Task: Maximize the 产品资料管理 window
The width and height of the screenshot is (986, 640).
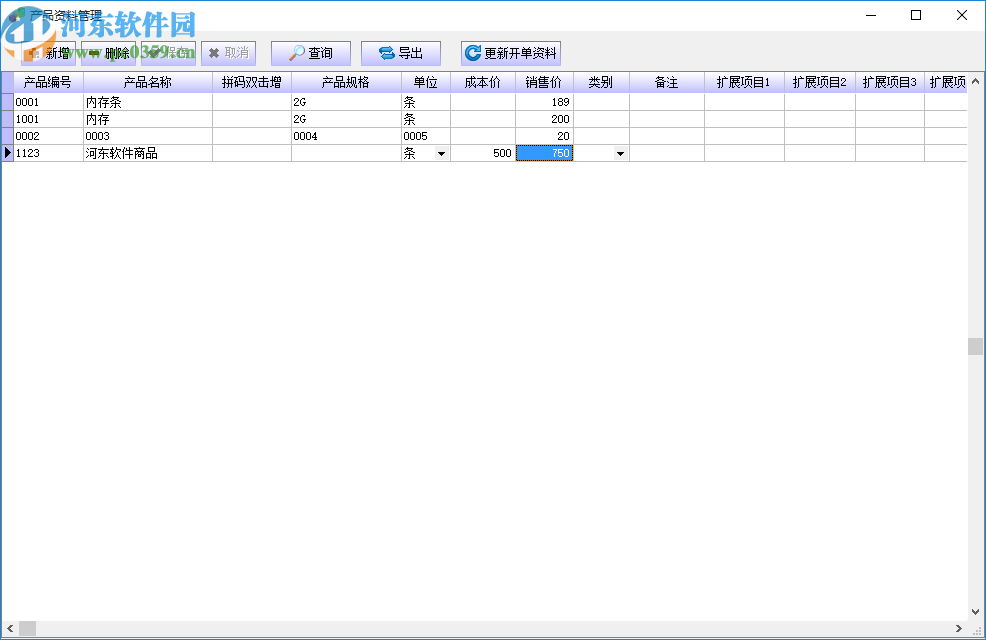Action: (916, 15)
